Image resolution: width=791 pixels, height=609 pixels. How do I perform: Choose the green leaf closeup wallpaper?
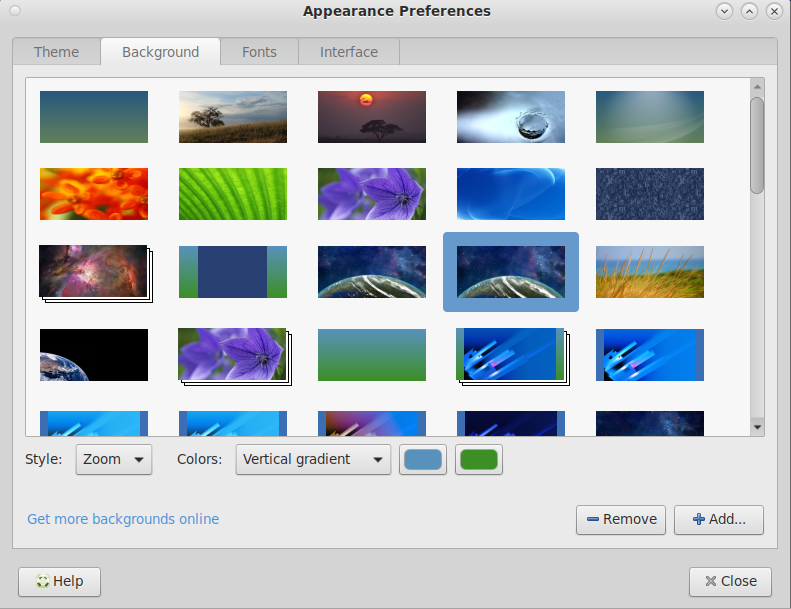point(233,193)
